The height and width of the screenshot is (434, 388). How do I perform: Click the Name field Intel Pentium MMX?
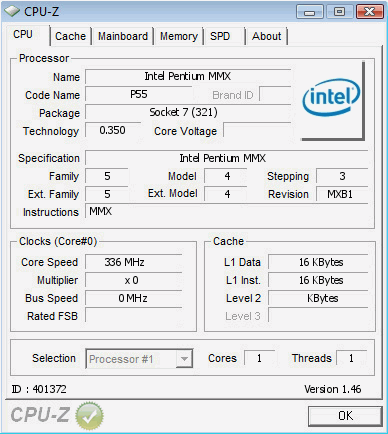188,77
